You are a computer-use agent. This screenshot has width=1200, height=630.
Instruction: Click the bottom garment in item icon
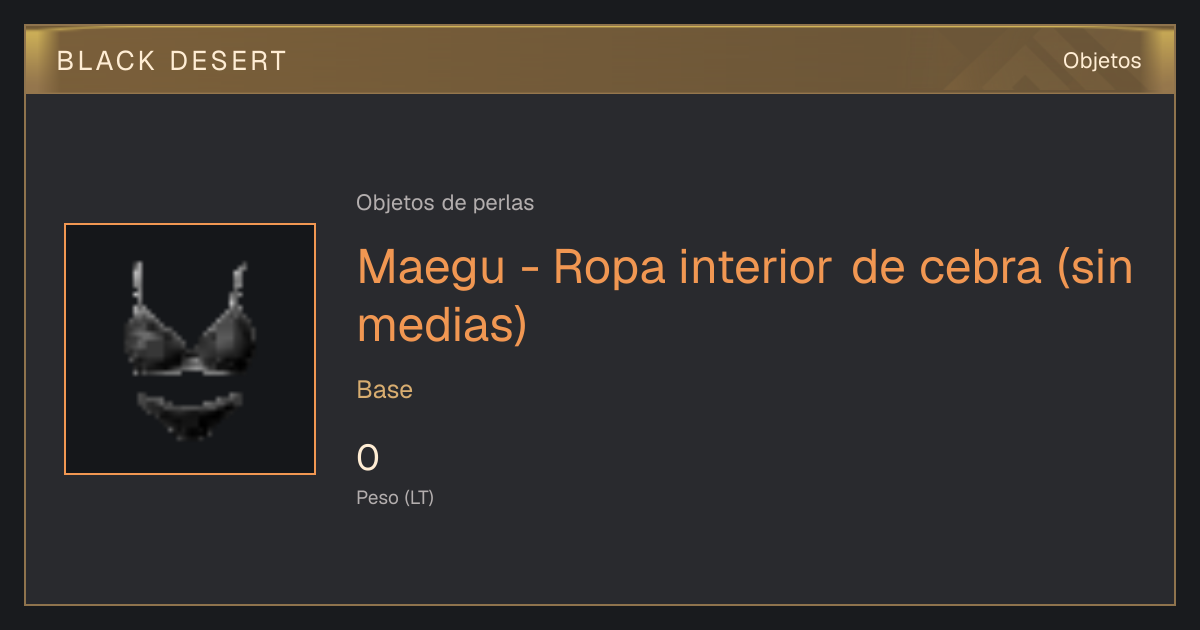pyautogui.click(x=189, y=414)
